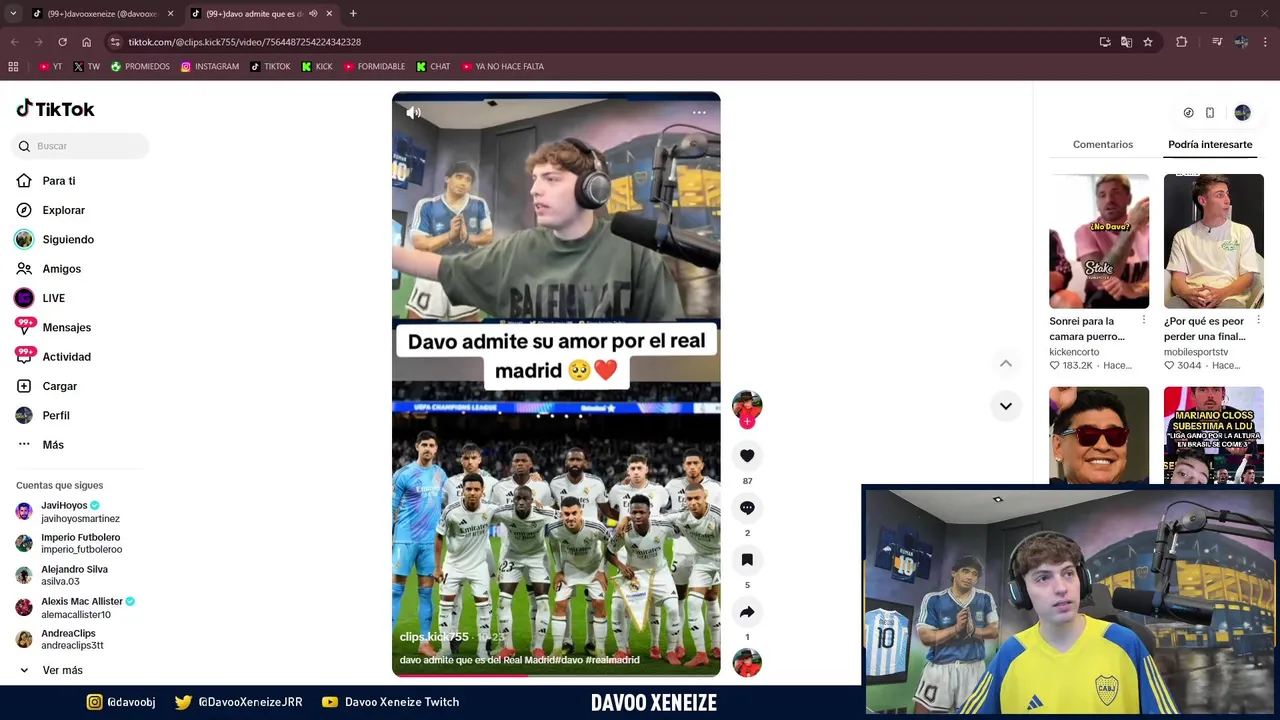Share the video with arrow icon
Viewport: 1280px width, 720px height.
pos(747,612)
